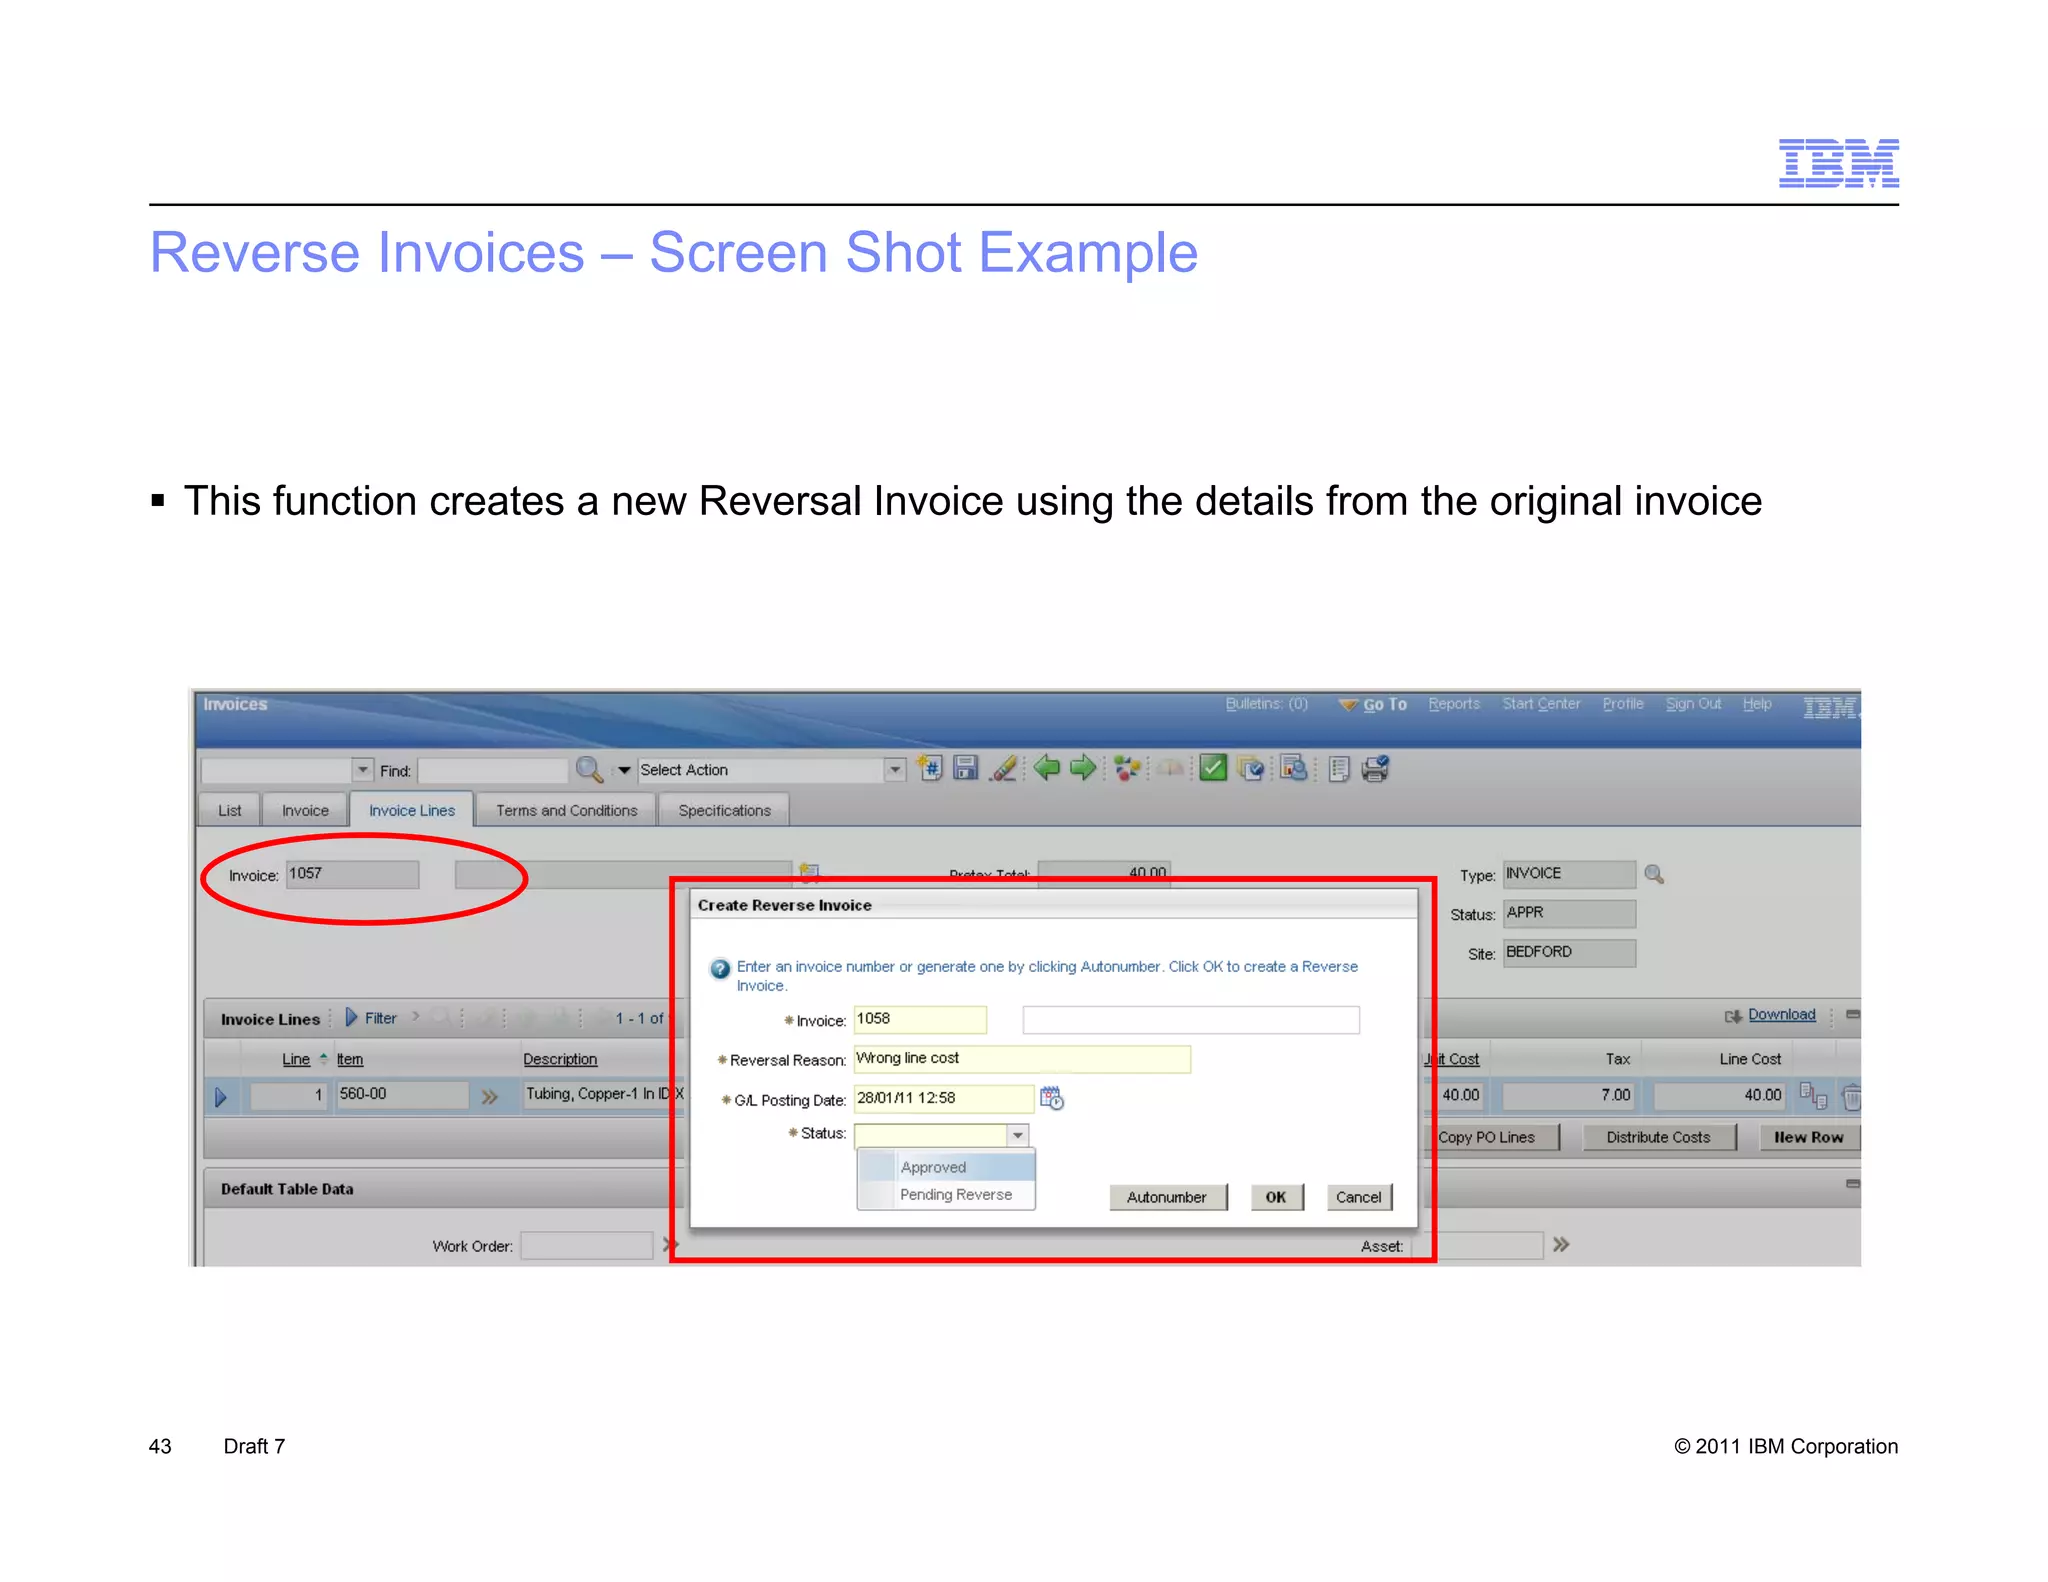Expand invoice line 1 with the blue triangle

(x=221, y=1097)
